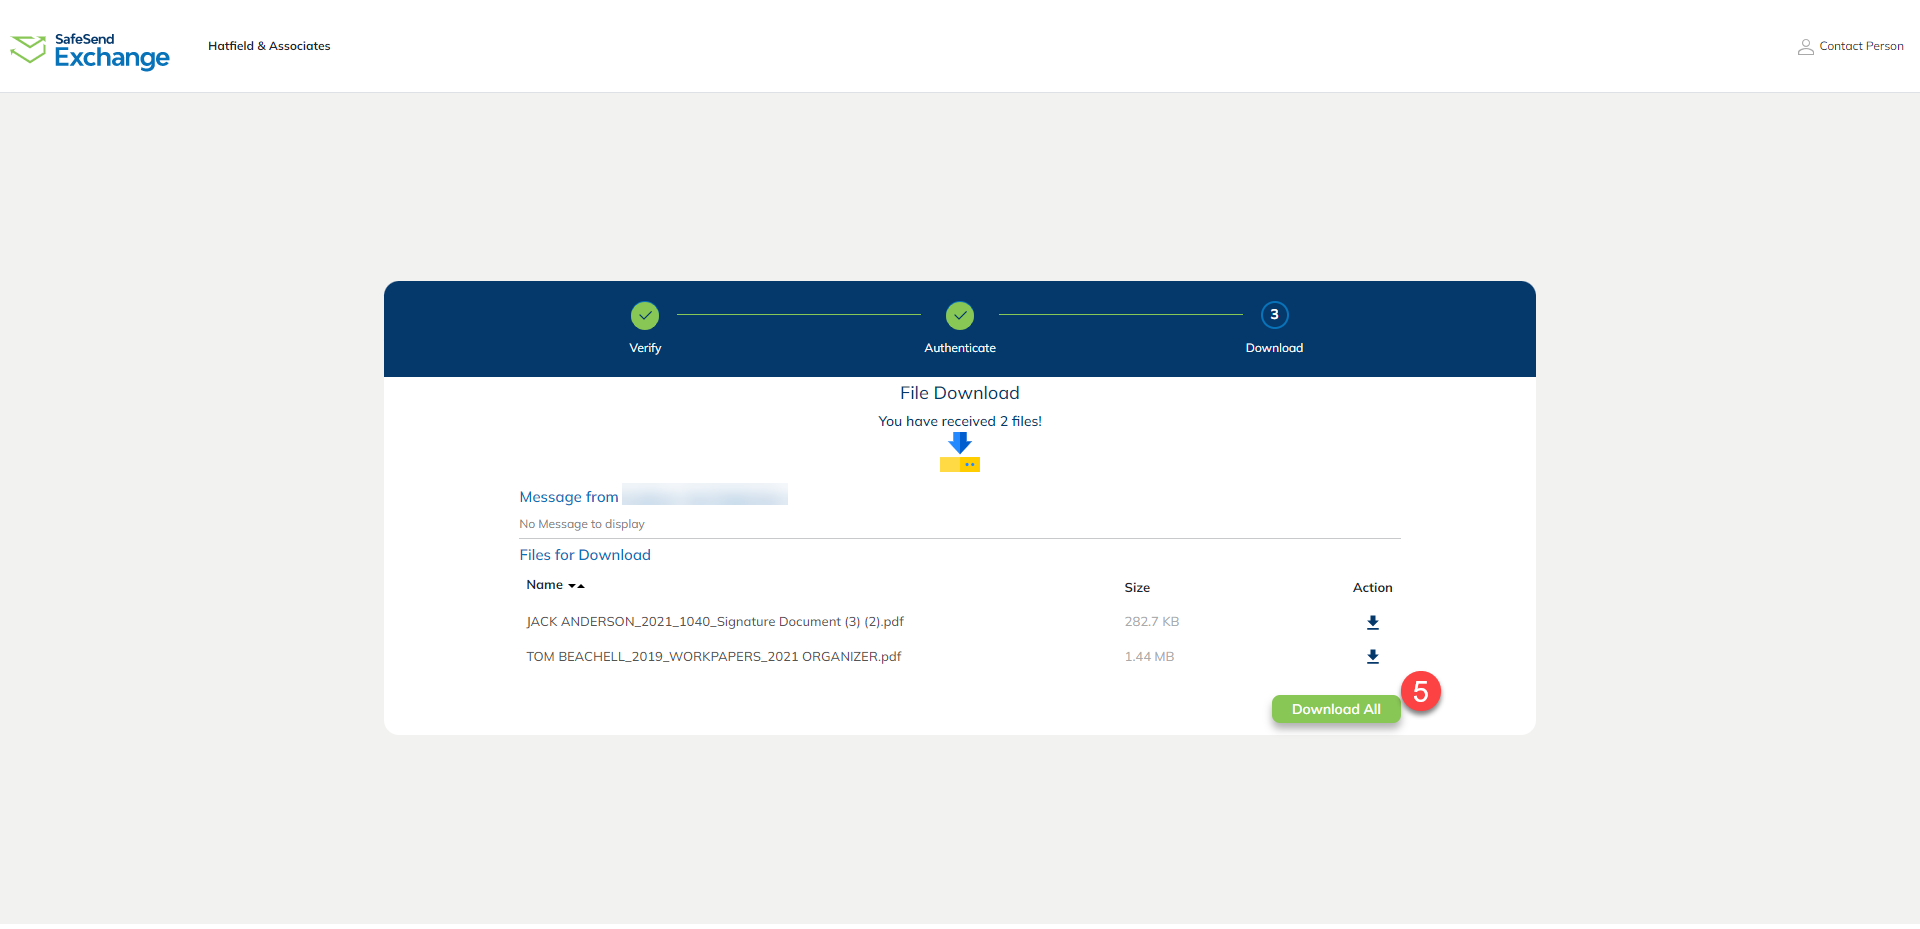Screen dimensions: 1920x929
Task: Open the Contact Person link
Action: coord(1860,46)
